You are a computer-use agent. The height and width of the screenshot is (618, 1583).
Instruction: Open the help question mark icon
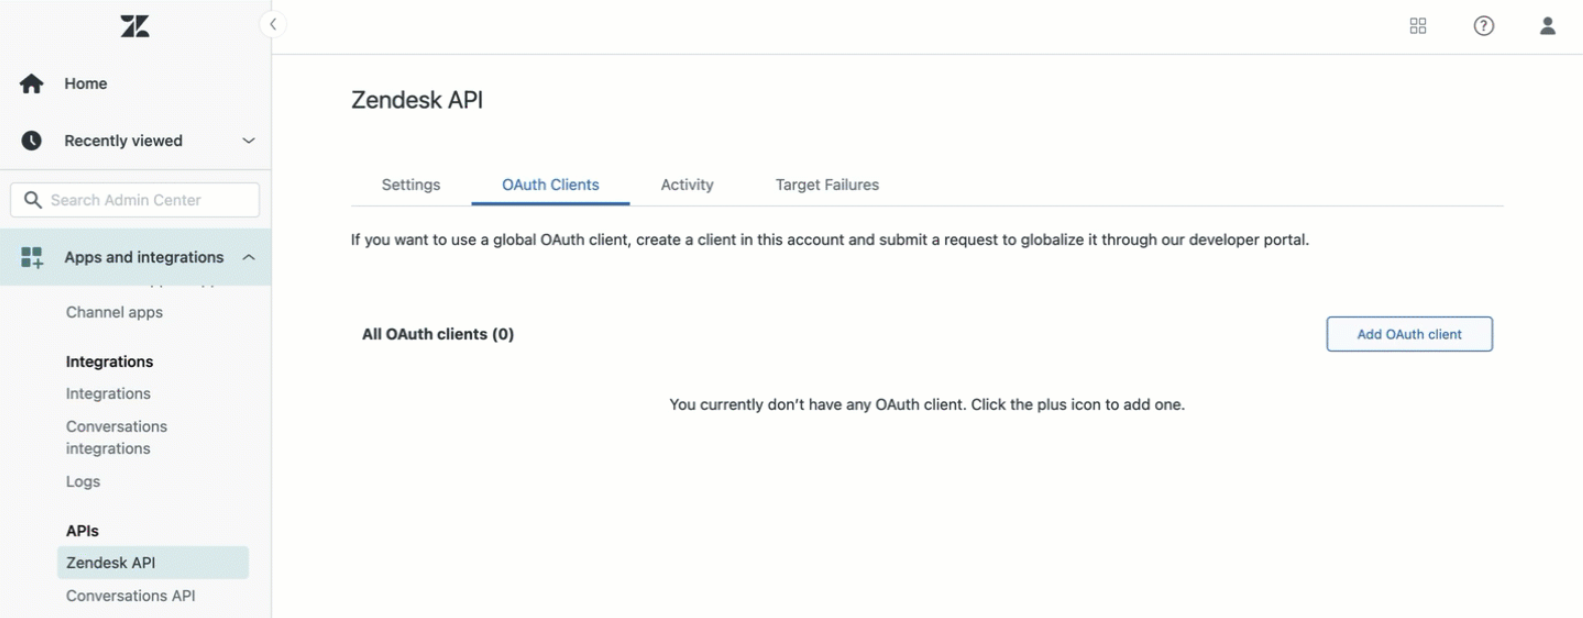pyautogui.click(x=1483, y=25)
